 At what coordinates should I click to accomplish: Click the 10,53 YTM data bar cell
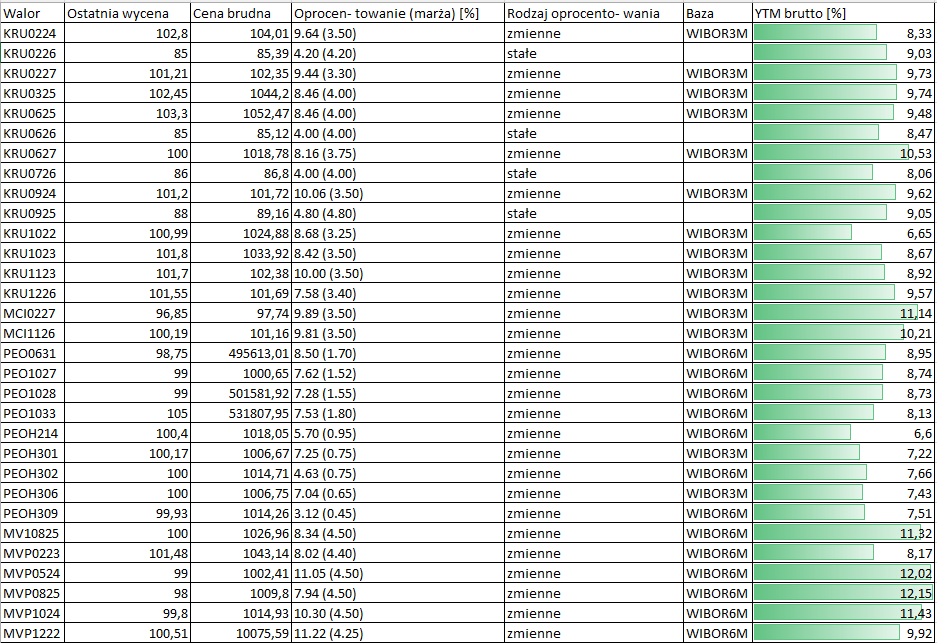[843, 154]
